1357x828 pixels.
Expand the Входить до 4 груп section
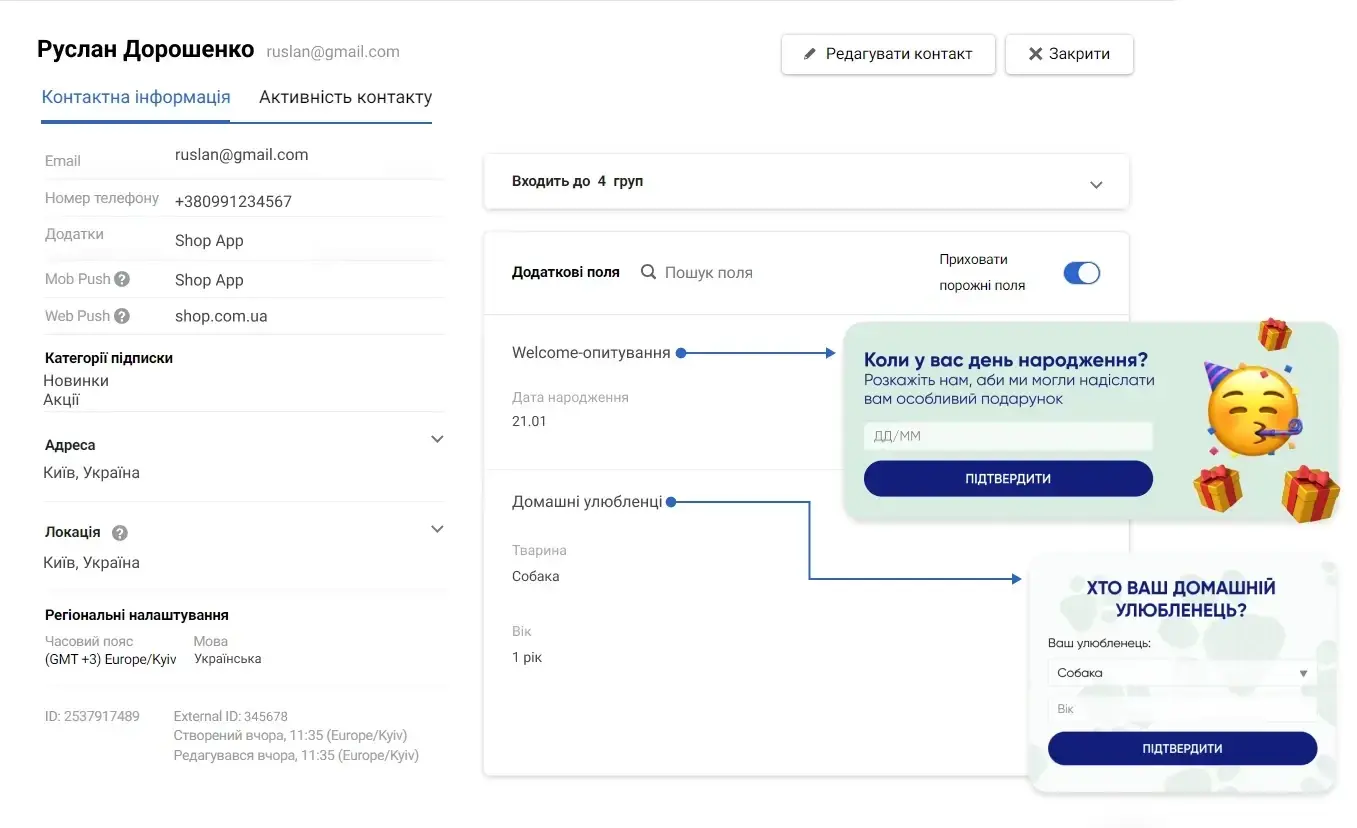pos(1096,185)
